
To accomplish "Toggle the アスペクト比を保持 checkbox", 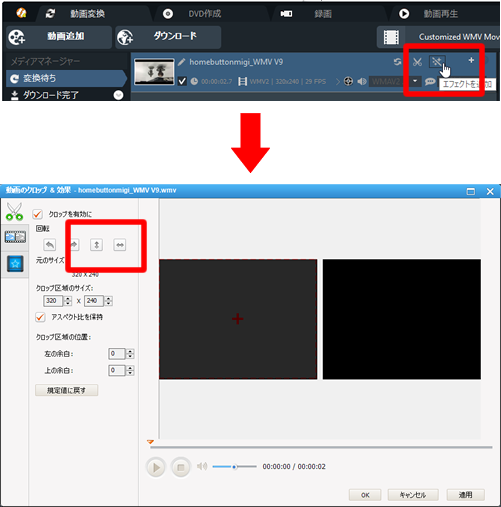I will point(40,317).
